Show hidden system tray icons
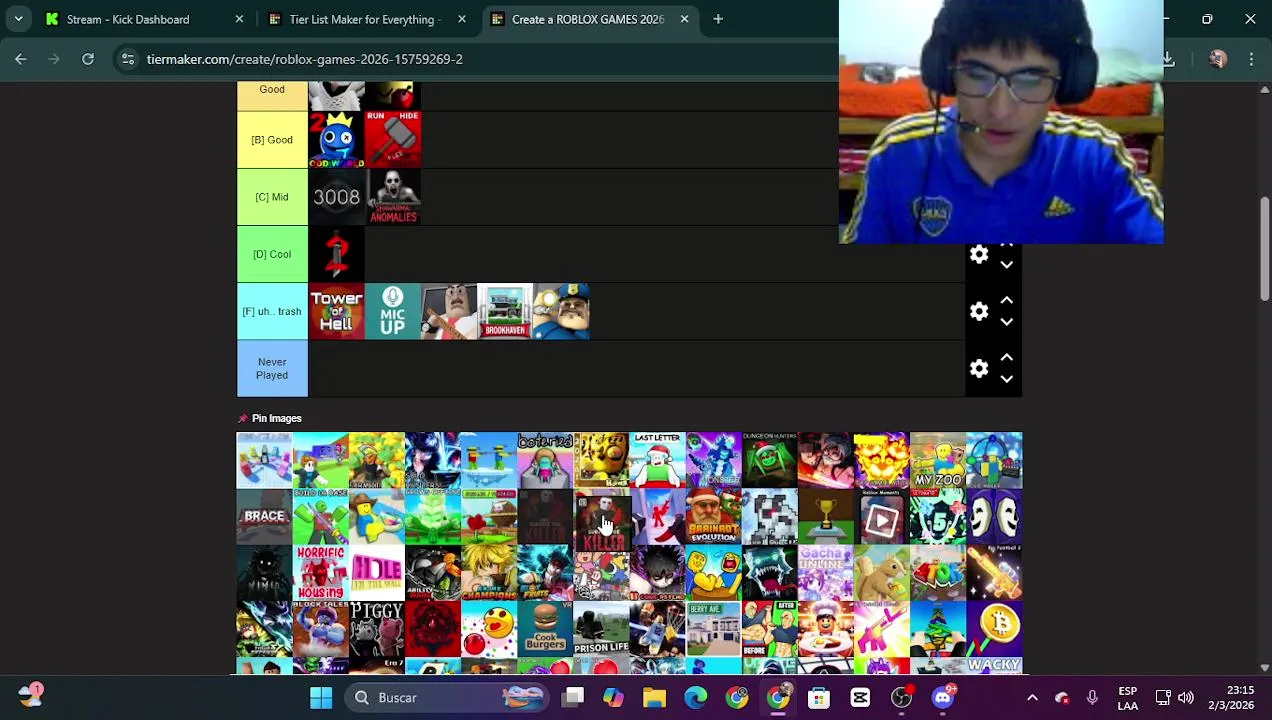This screenshot has height=720, width=1272. [x=1032, y=697]
